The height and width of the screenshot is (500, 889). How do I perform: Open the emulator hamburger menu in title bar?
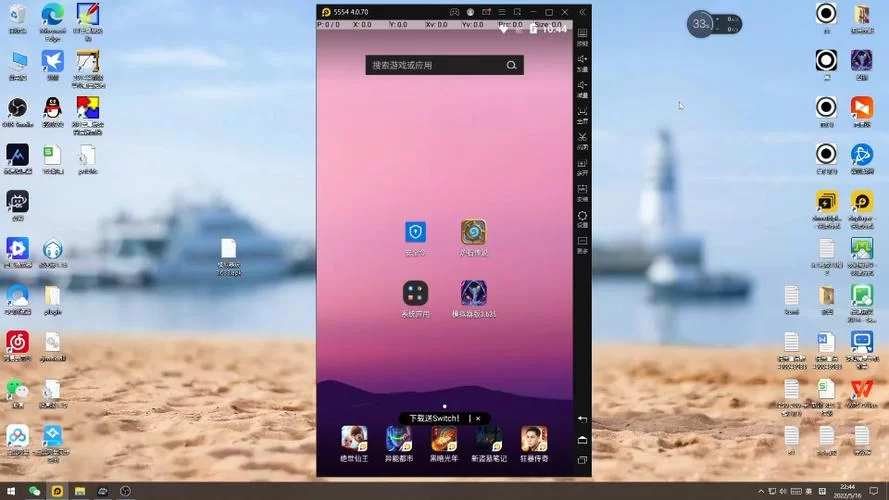tap(501, 12)
